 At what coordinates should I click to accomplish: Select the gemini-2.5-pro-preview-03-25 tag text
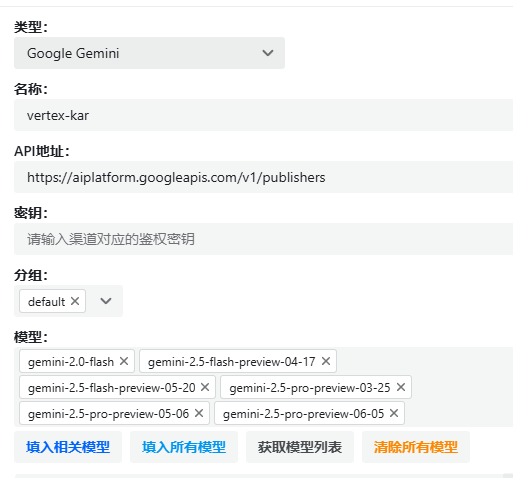[310, 388]
